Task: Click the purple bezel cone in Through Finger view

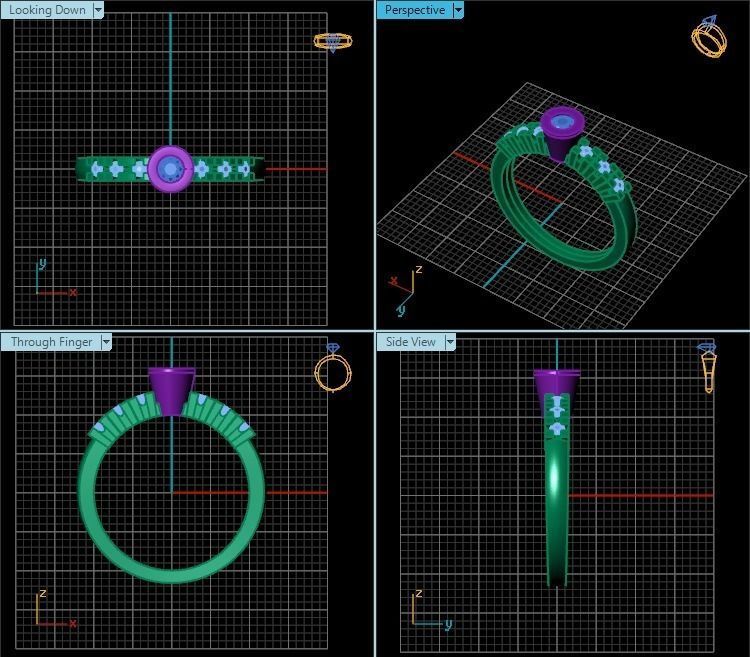Action: click(171, 390)
